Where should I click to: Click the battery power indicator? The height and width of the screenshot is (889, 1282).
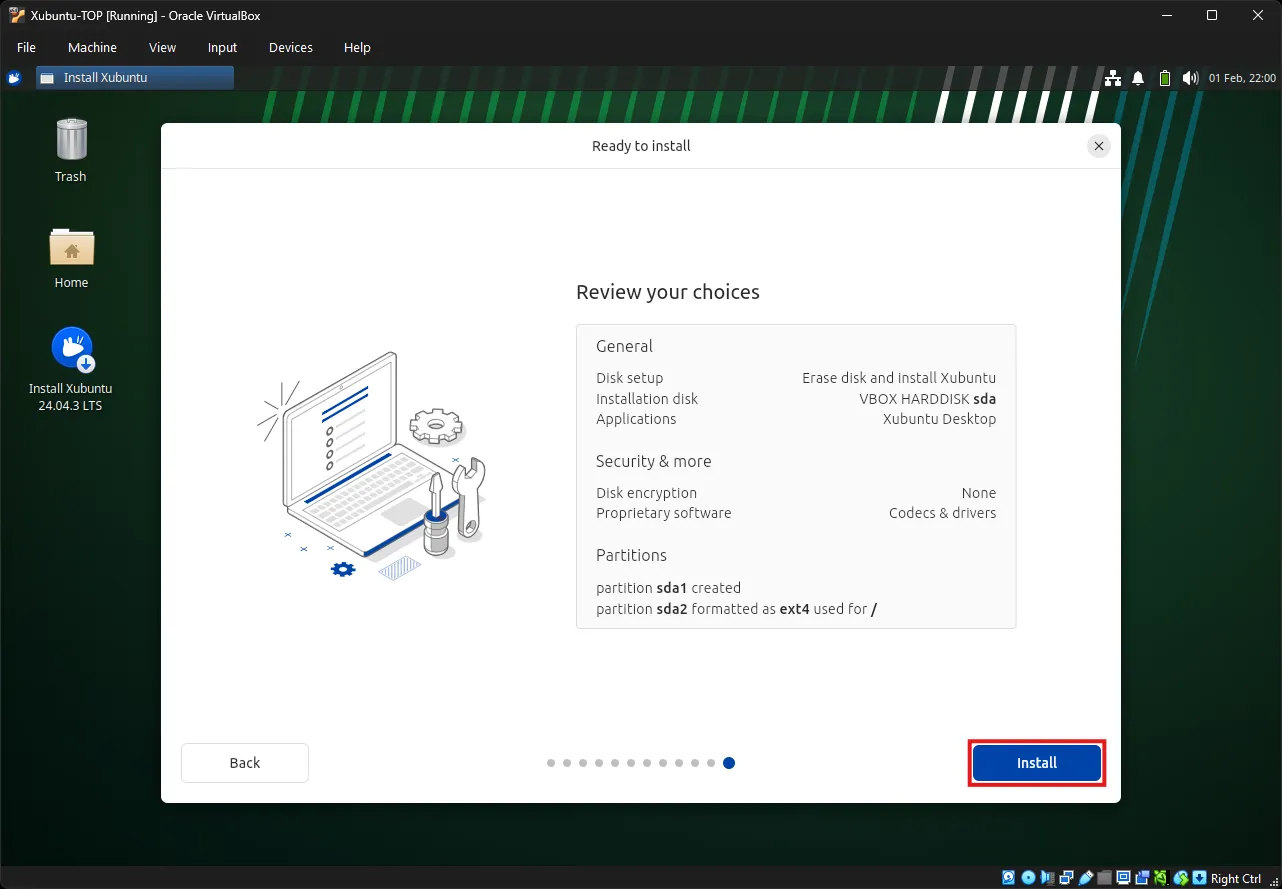point(1164,78)
